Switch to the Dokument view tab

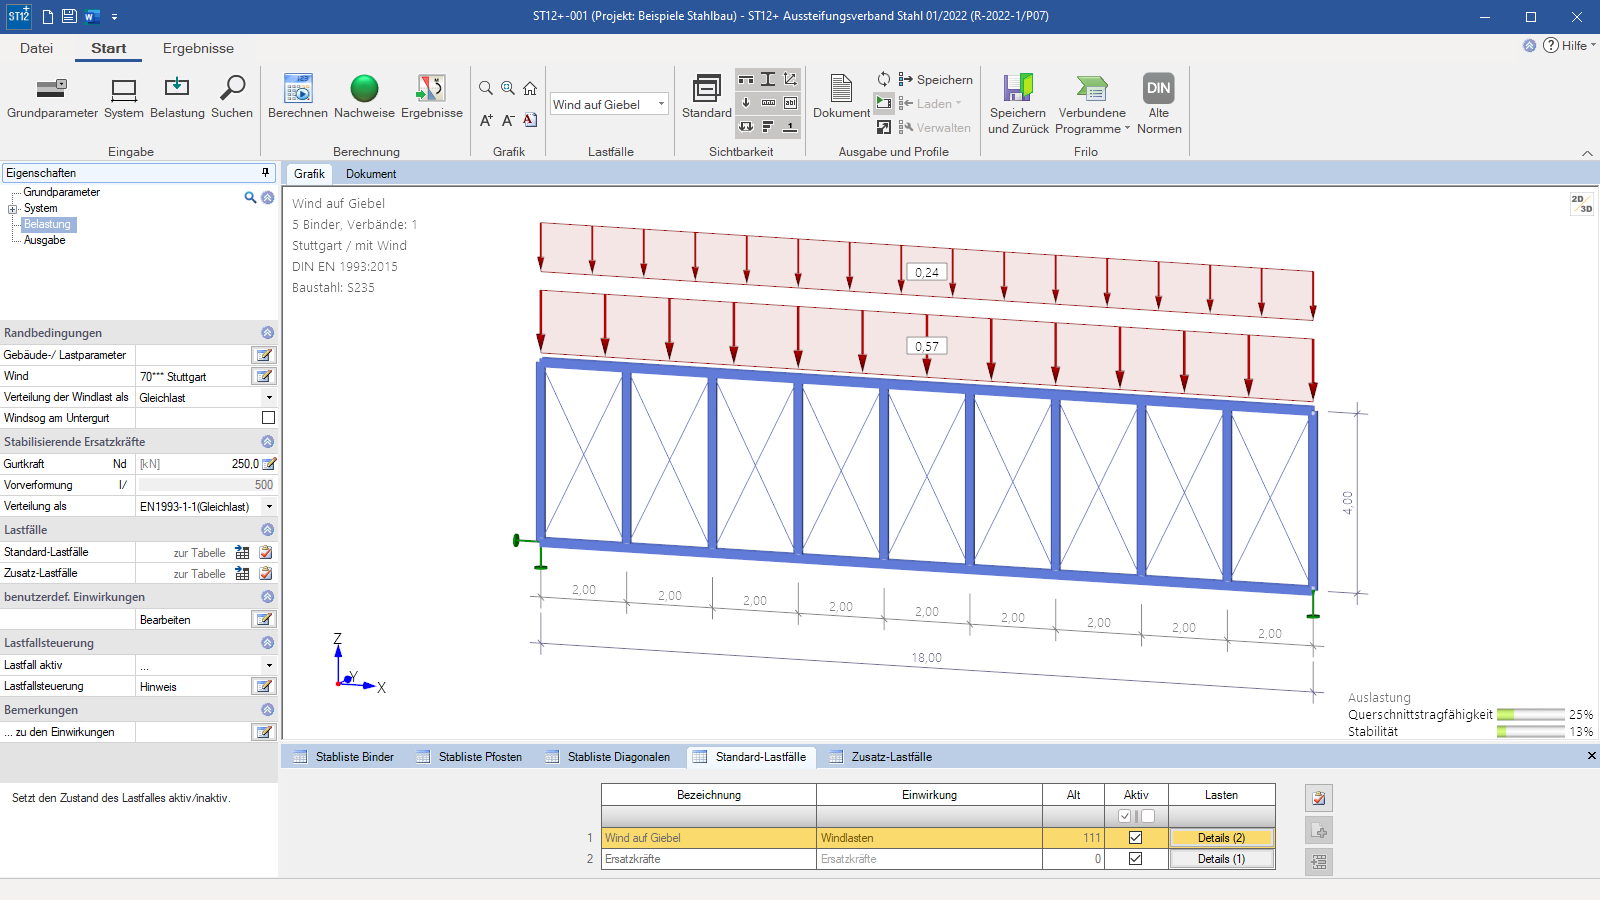pyautogui.click(x=371, y=174)
